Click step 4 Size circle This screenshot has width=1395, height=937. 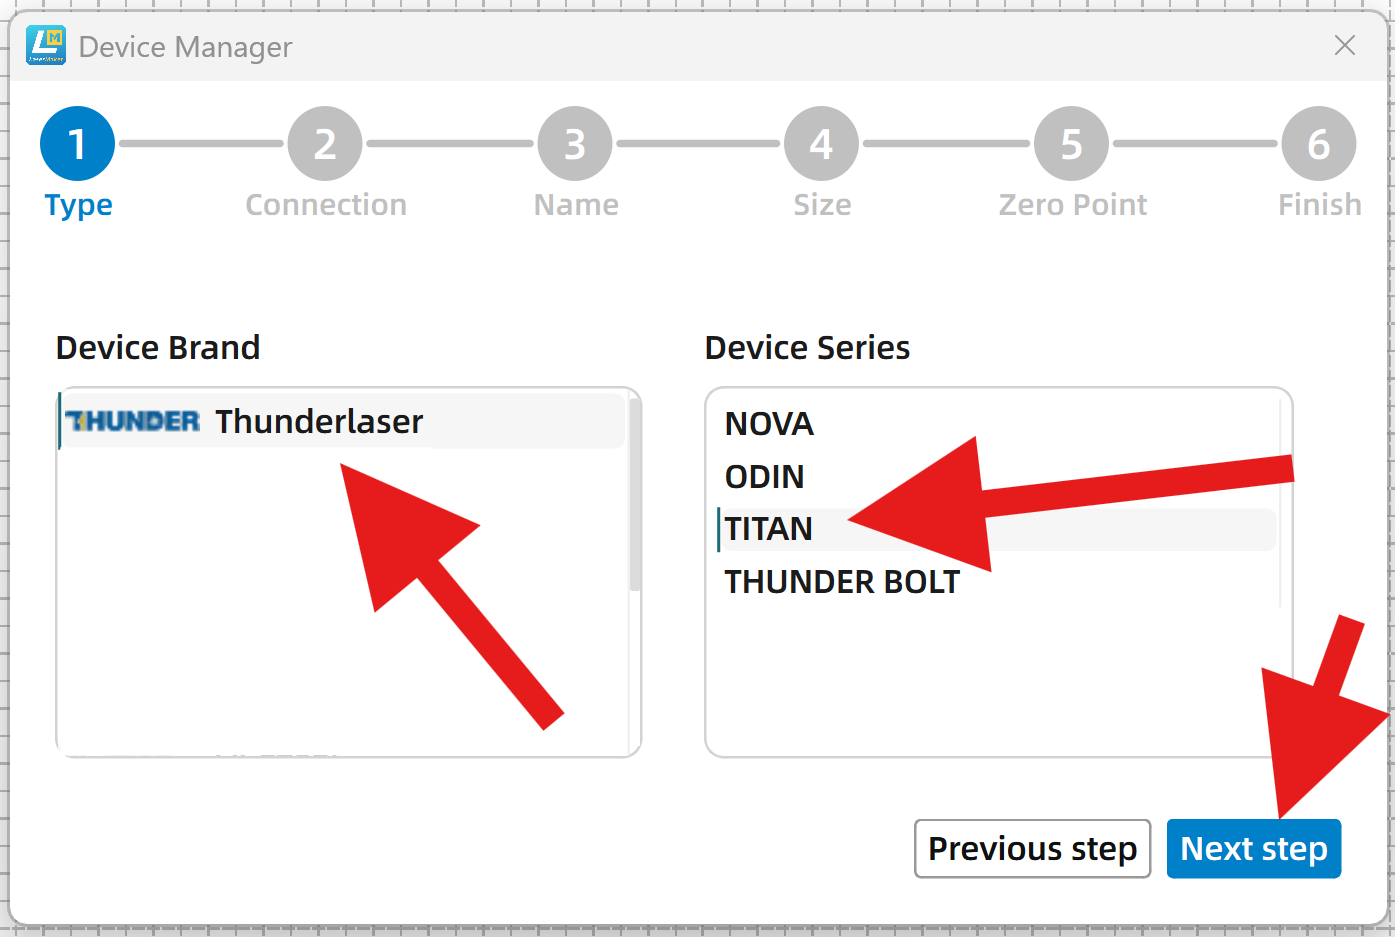coord(821,144)
